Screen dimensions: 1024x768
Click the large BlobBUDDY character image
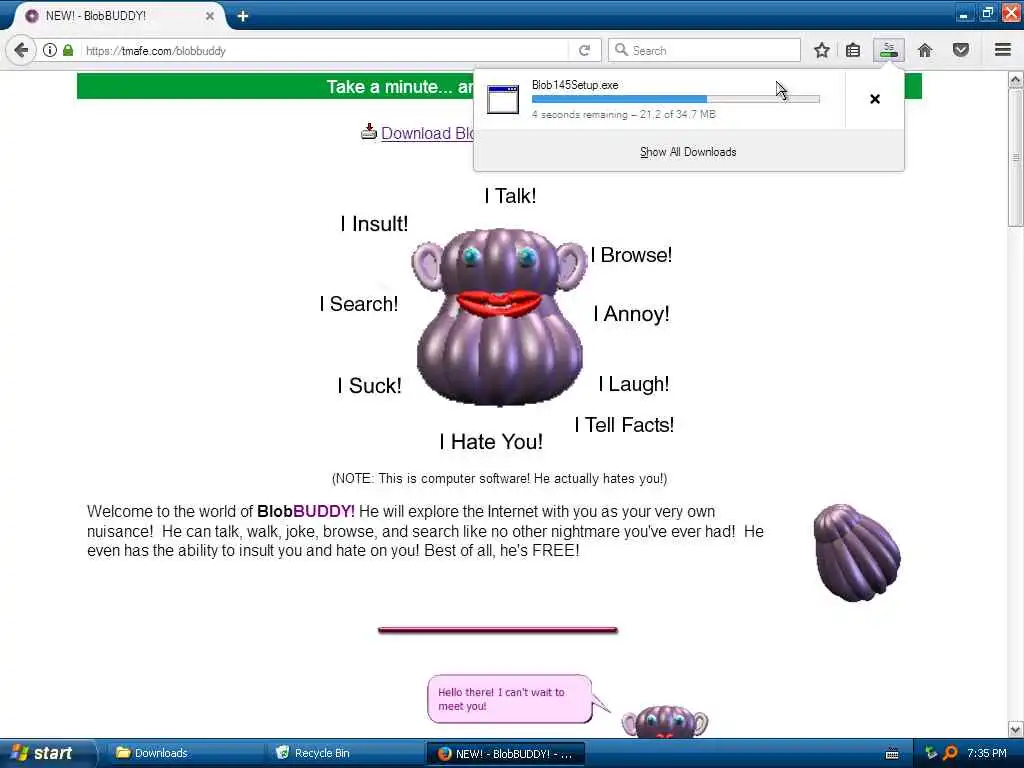[x=500, y=317]
